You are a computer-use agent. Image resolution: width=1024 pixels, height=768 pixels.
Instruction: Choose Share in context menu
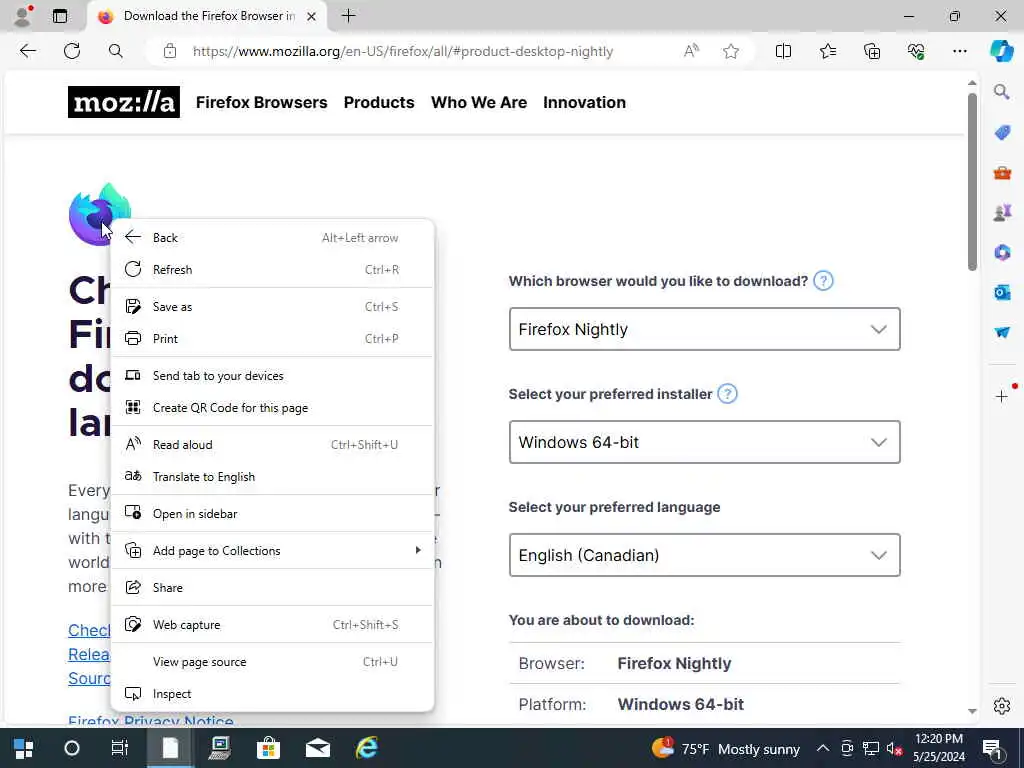pyautogui.click(x=272, y=587)
